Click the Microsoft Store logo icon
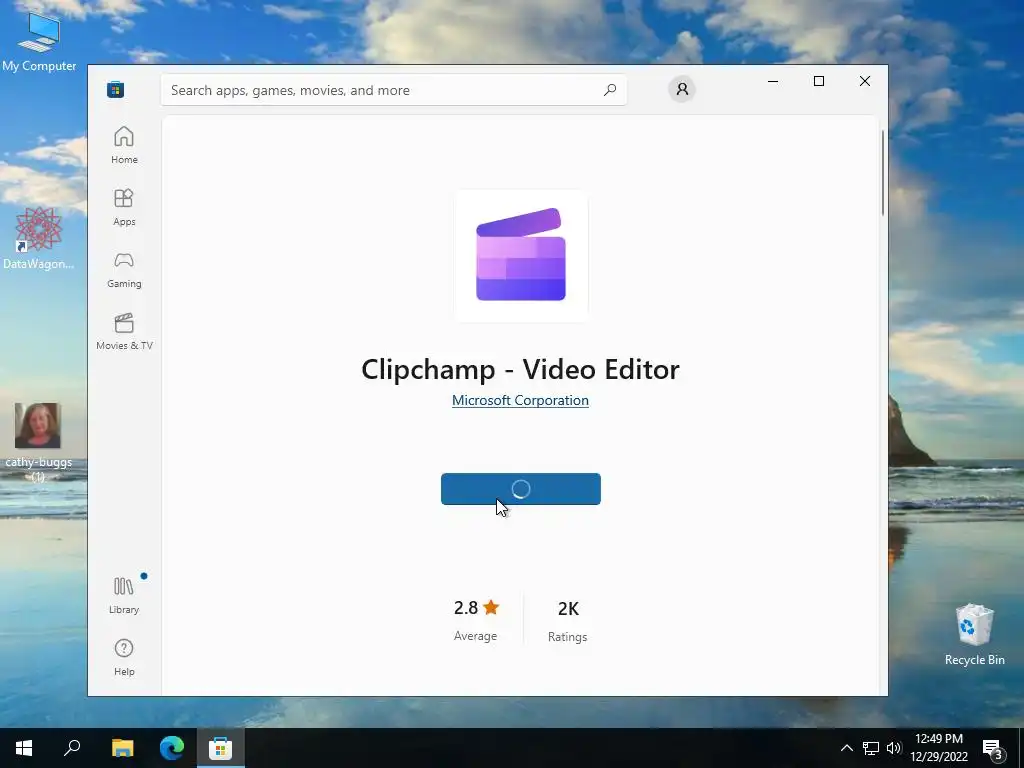The height and width of the screenshot is (768, 1024). [116, 89]
